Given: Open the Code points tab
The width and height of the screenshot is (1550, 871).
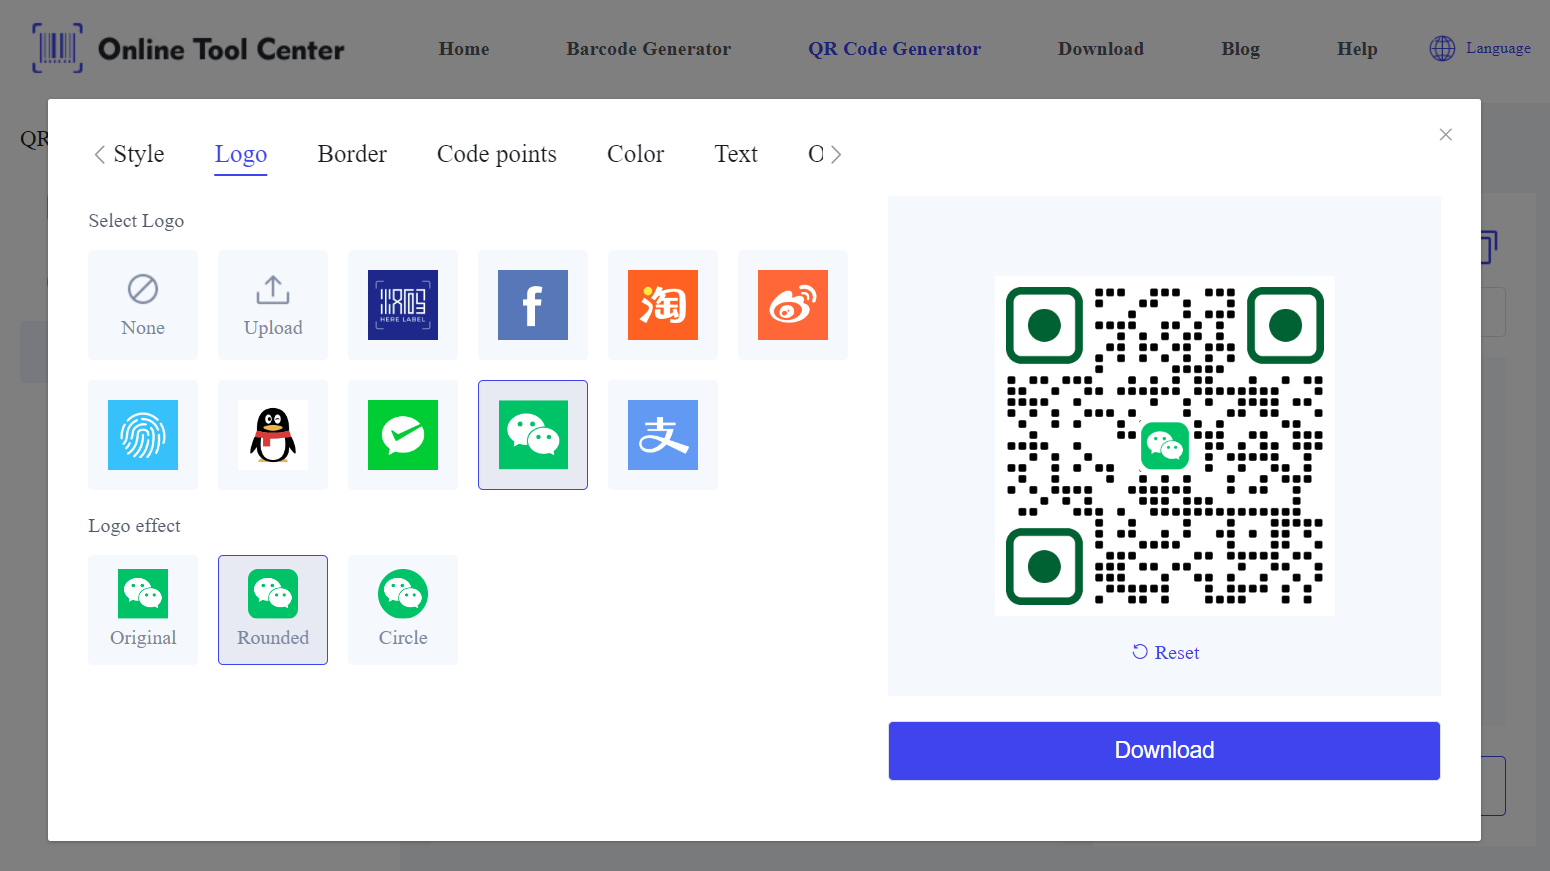Looking at the screenshot, I should click(x=497, y=154).
